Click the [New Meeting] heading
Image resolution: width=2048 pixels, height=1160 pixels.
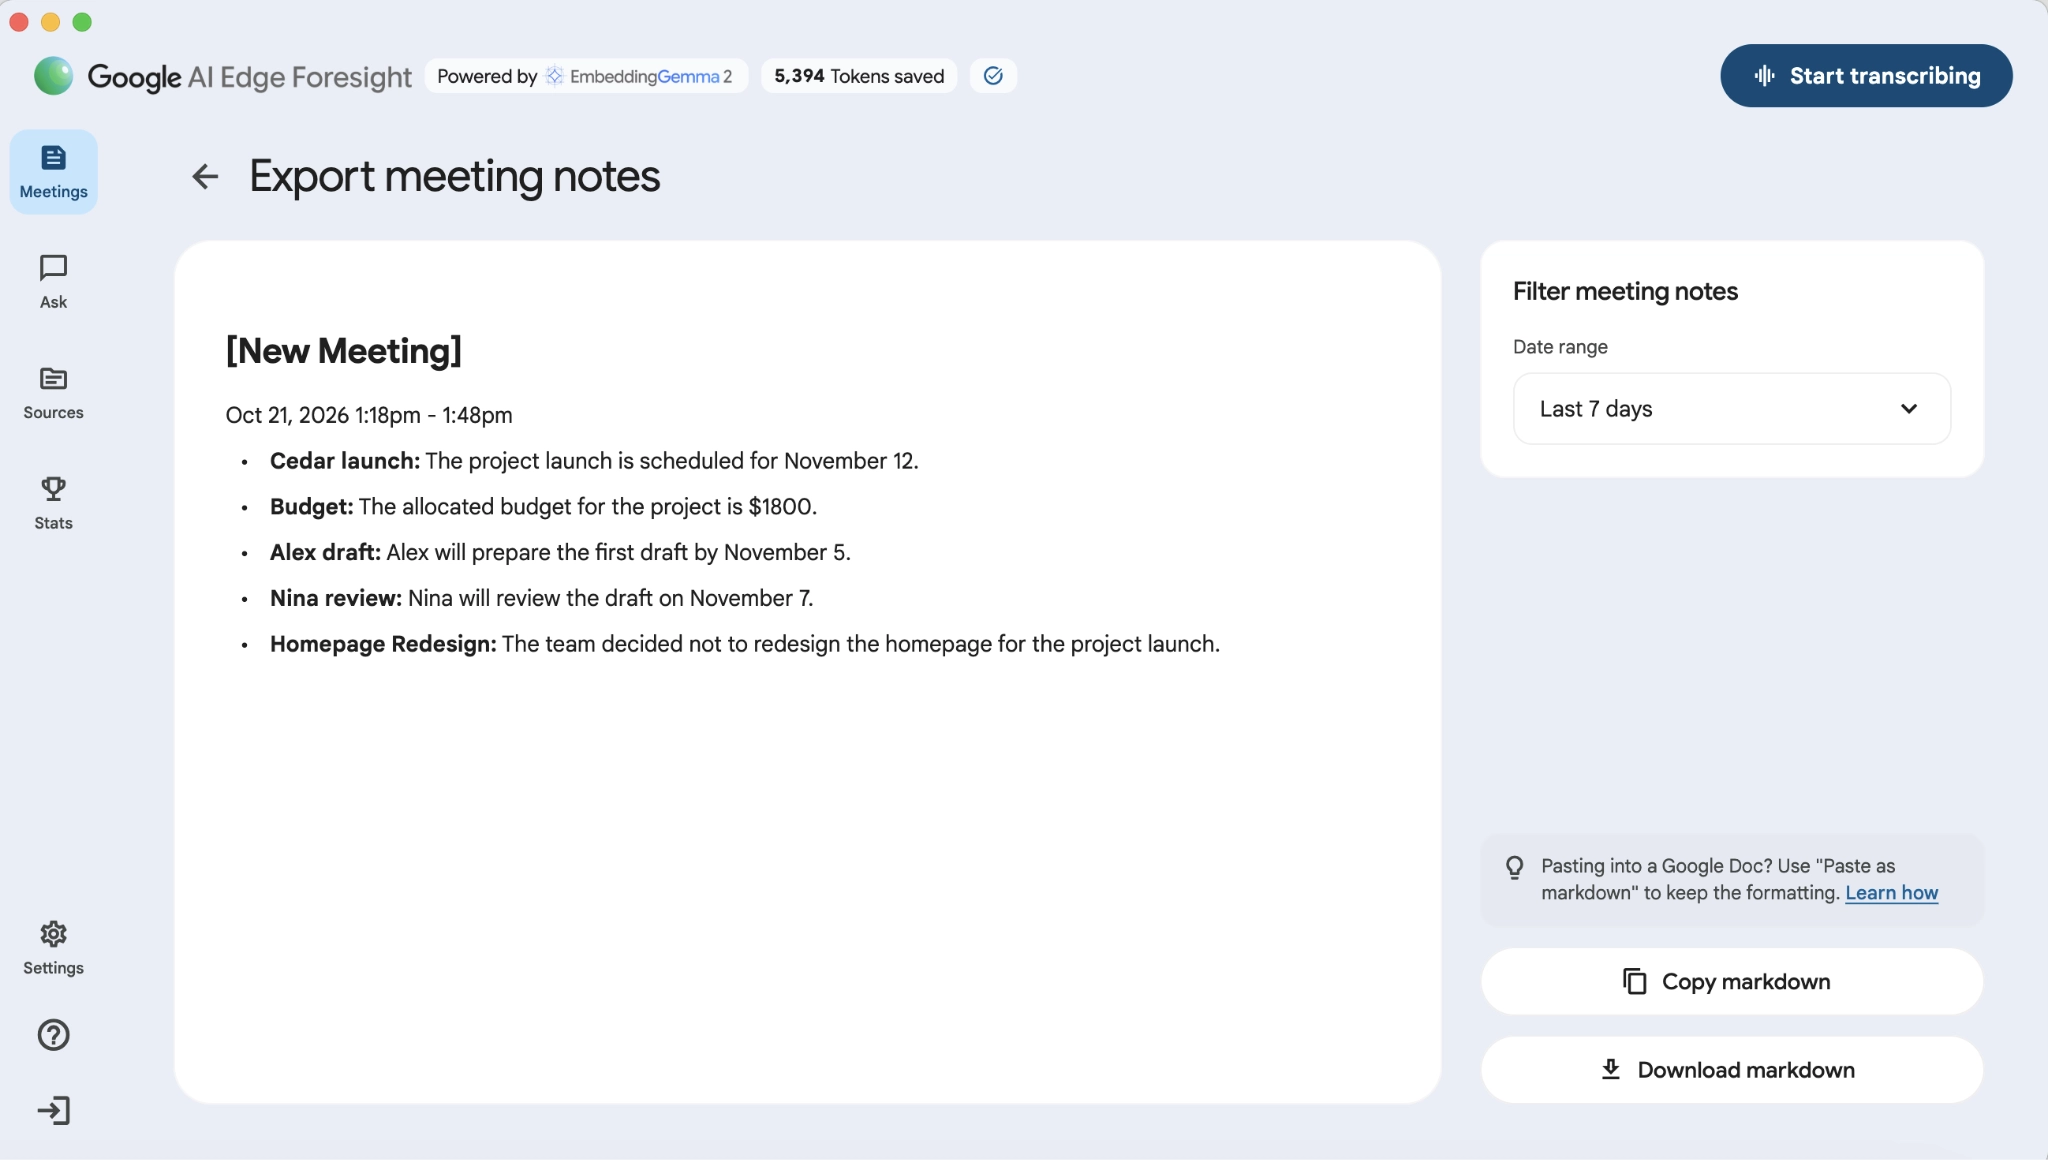pyautogui.click(x=343, y=351)
